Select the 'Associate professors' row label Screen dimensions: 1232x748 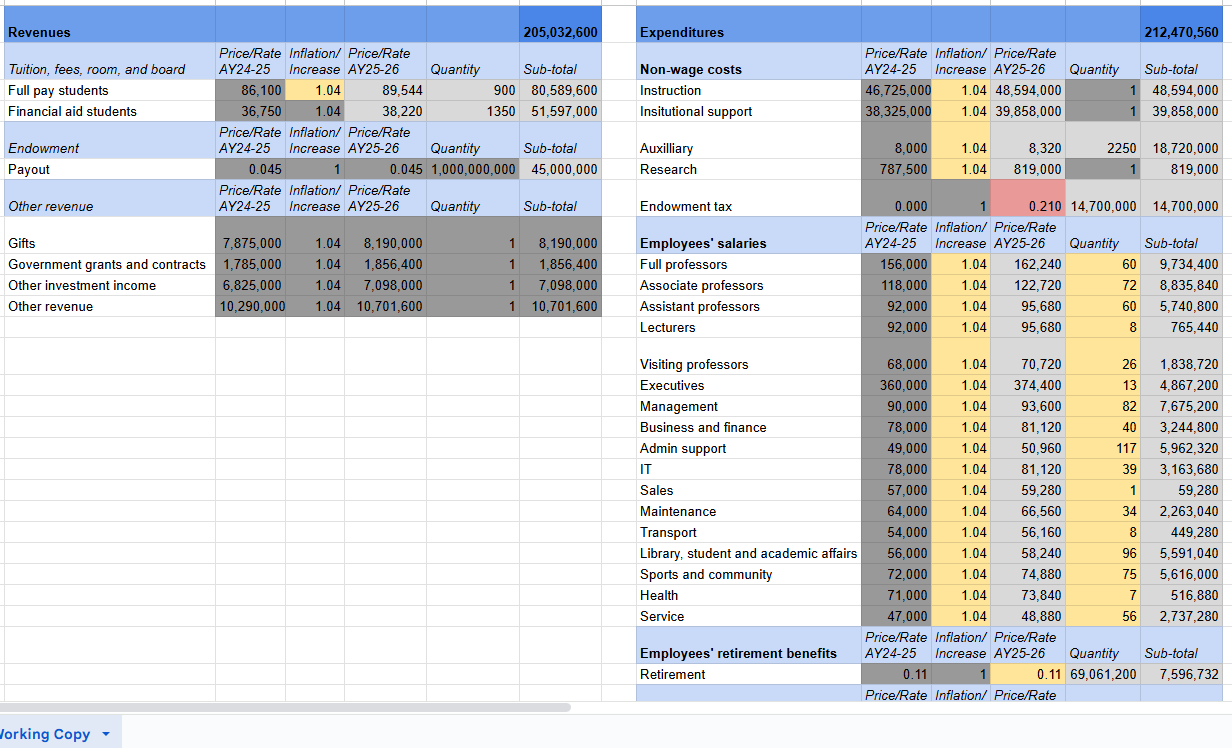(748, 285)
